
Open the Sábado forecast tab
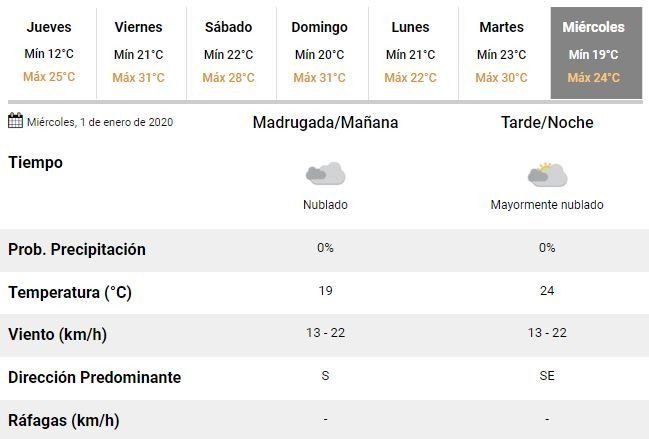tap(228, 53)
